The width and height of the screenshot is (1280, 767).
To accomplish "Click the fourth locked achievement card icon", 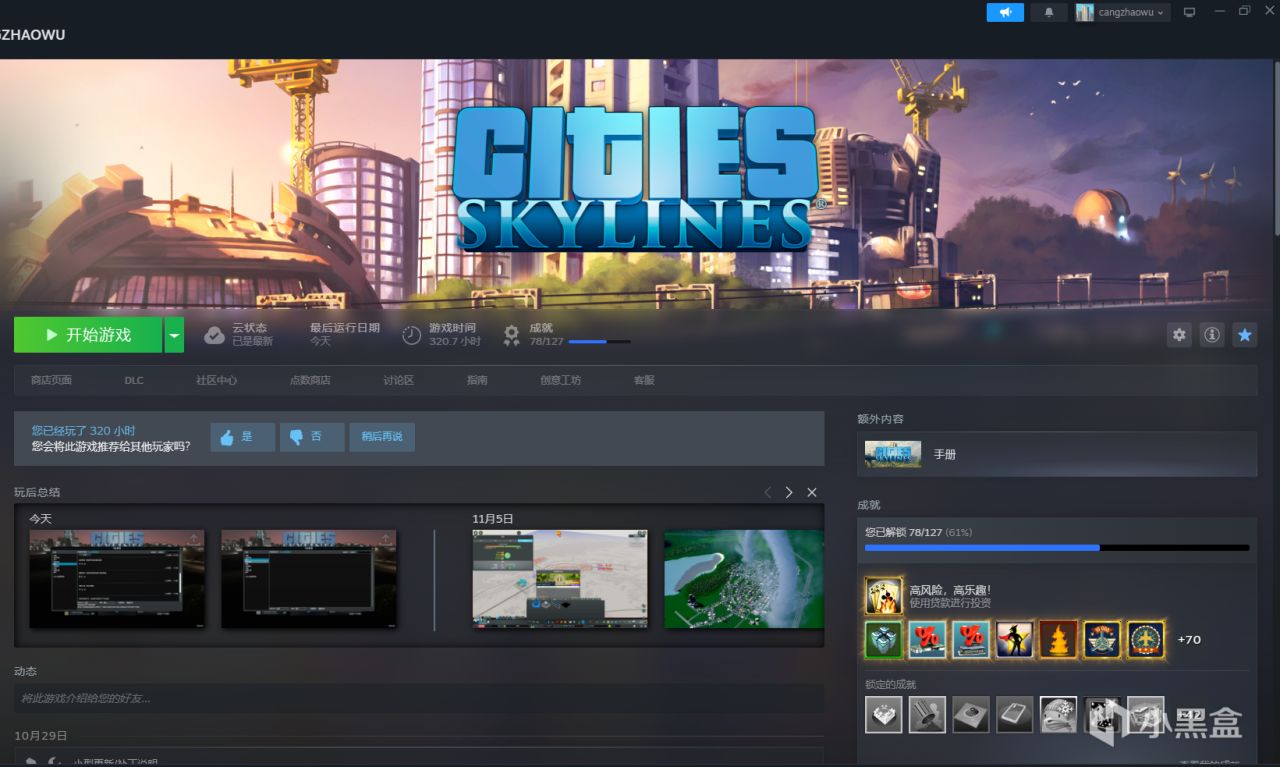I will click(x=1015, y=714).
